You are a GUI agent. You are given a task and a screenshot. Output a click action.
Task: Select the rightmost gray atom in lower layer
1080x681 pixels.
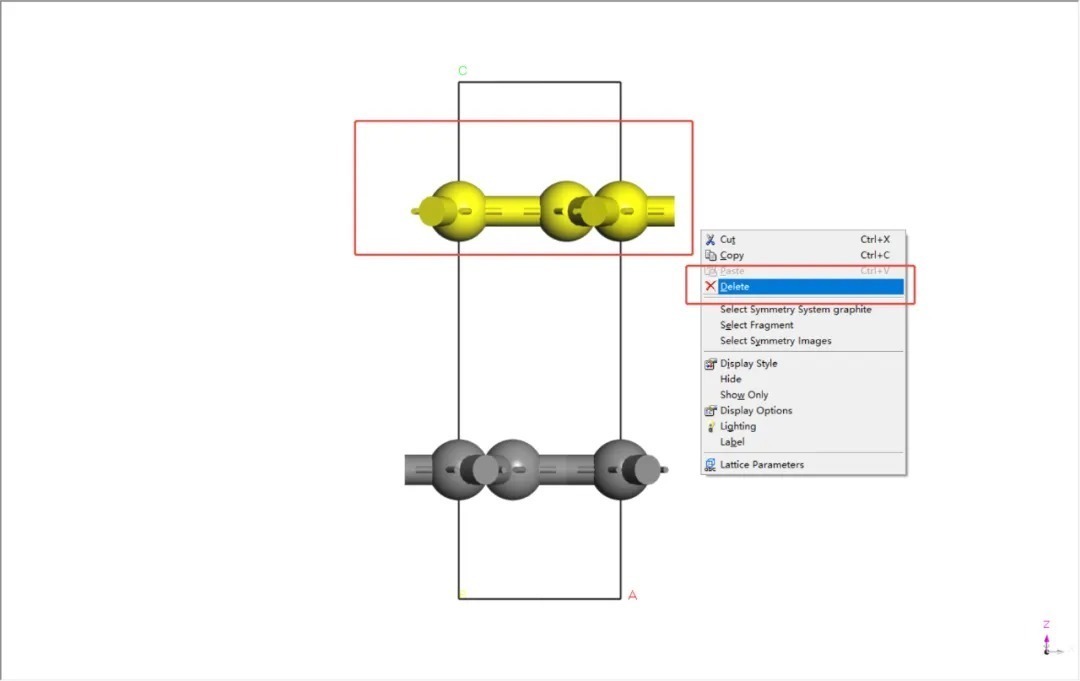(x=621, y=468)
